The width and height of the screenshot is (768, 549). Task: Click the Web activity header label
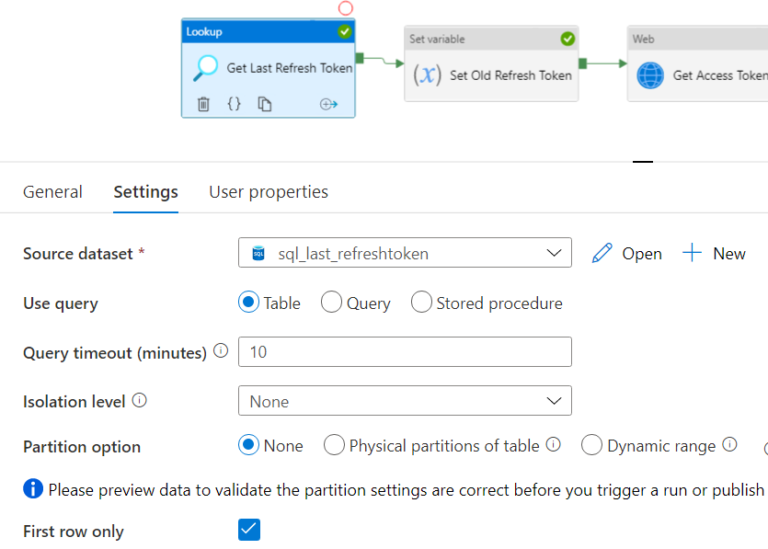643,39
